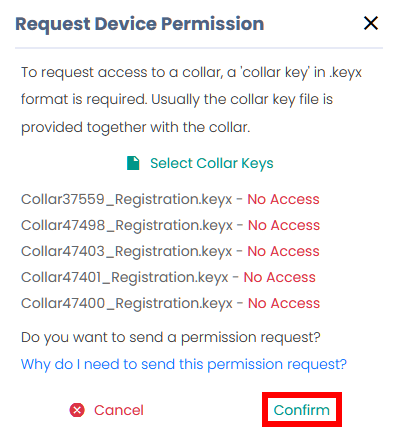Select the Cancel text button
This screenshot has width=398, height=439.
coord(119,410)
